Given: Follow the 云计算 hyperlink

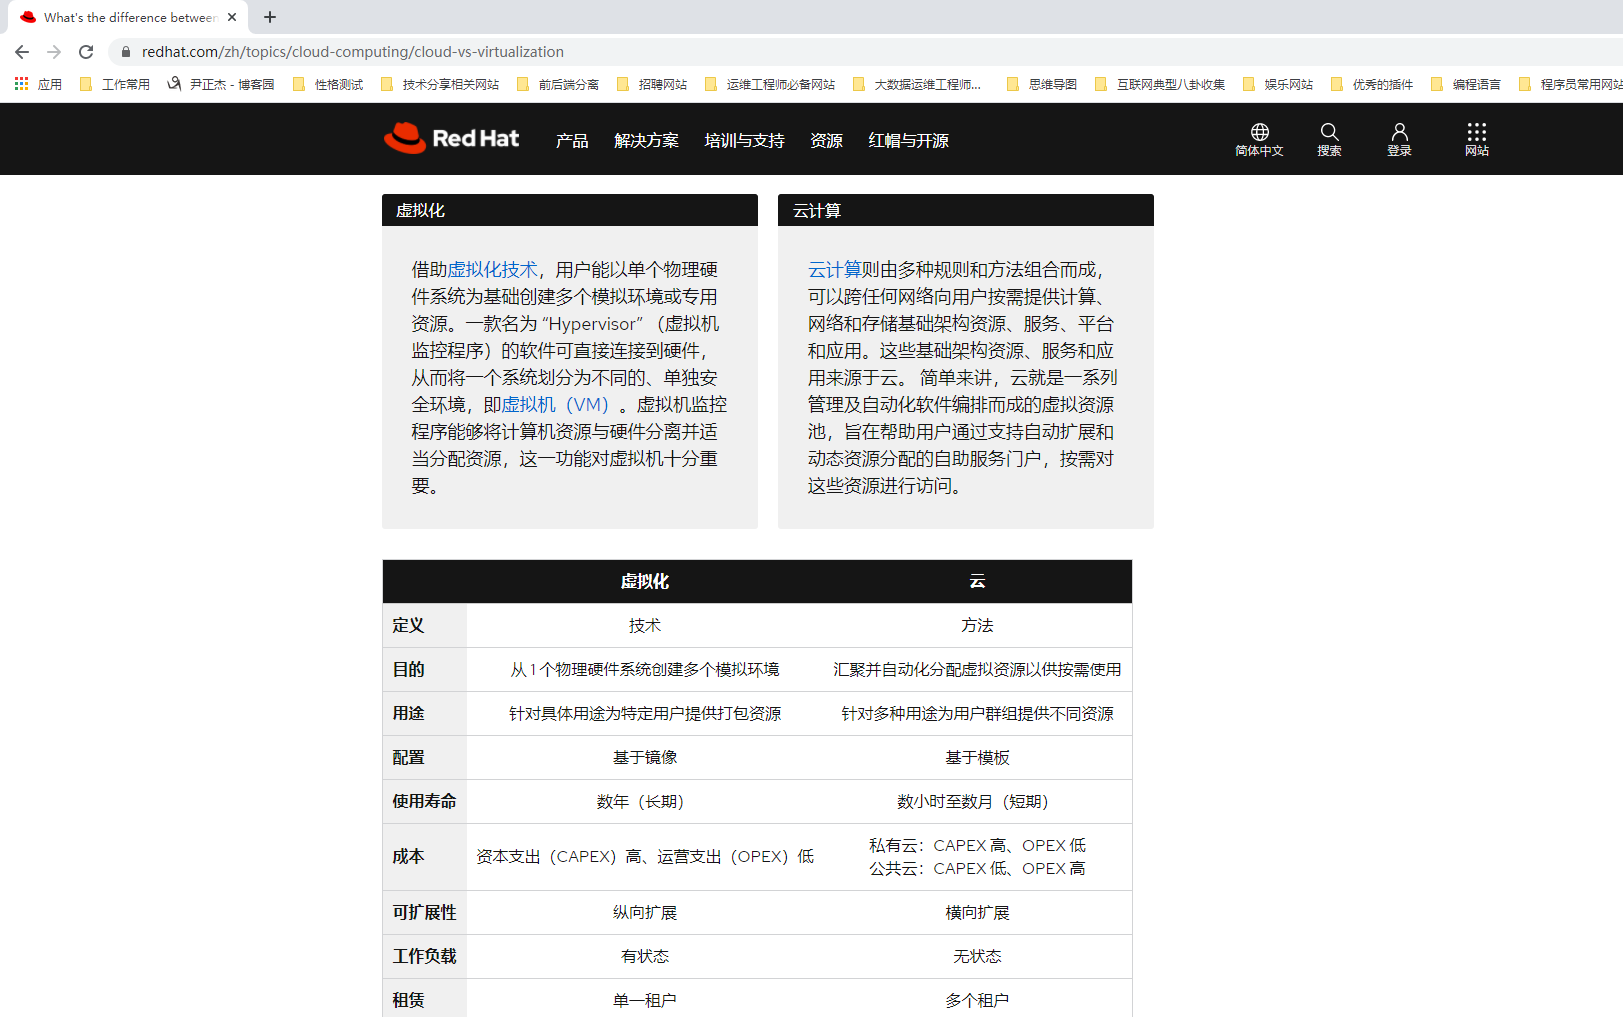Looking at the screenshot, I should (834, 270).
